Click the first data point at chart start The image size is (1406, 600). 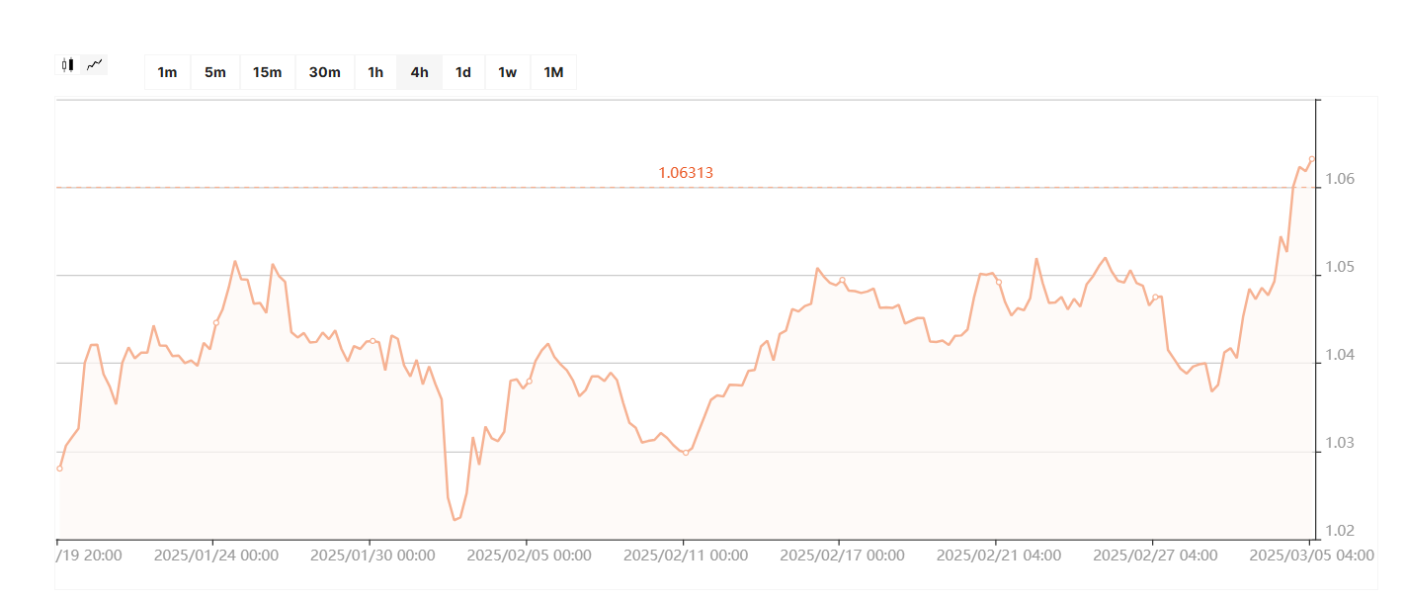(59, 468)
